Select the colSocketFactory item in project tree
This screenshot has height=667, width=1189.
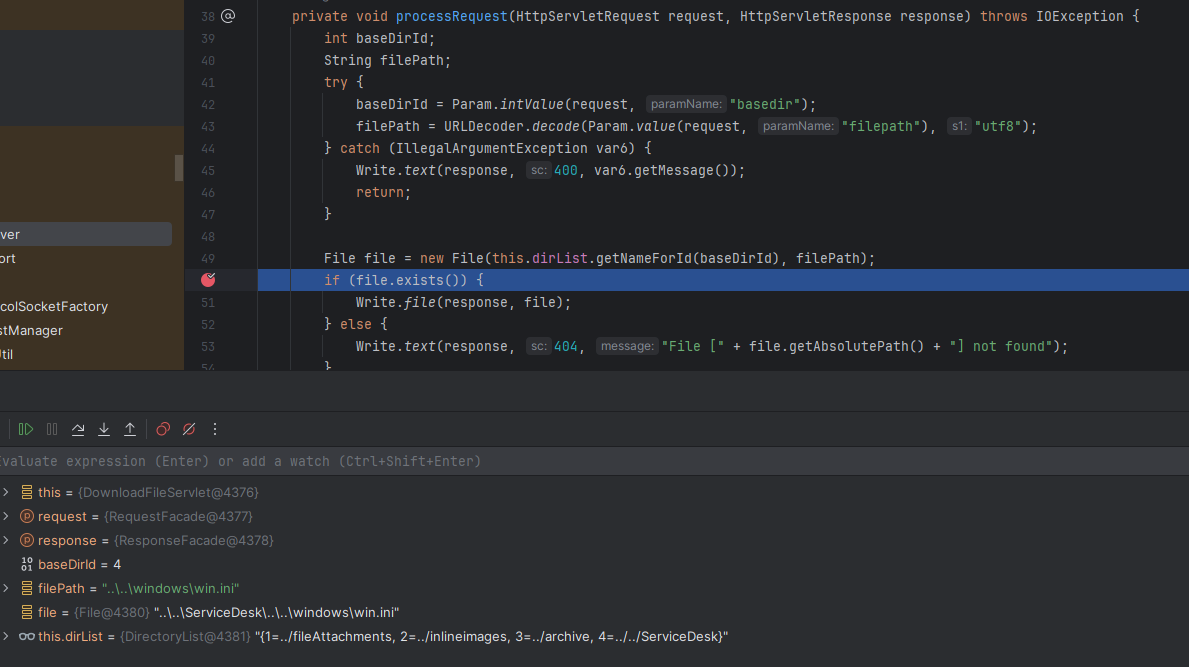pyautogui.click(x=54, y=306)
